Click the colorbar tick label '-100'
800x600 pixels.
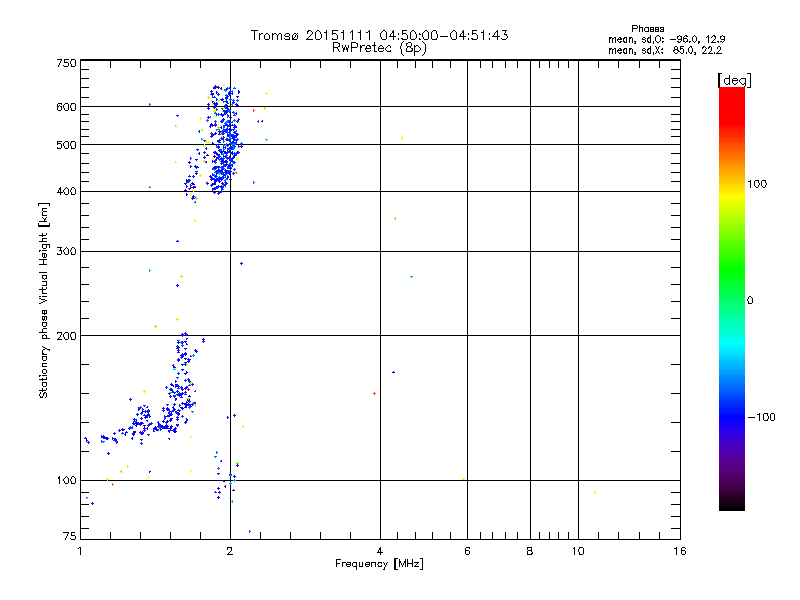click(761, 417)
